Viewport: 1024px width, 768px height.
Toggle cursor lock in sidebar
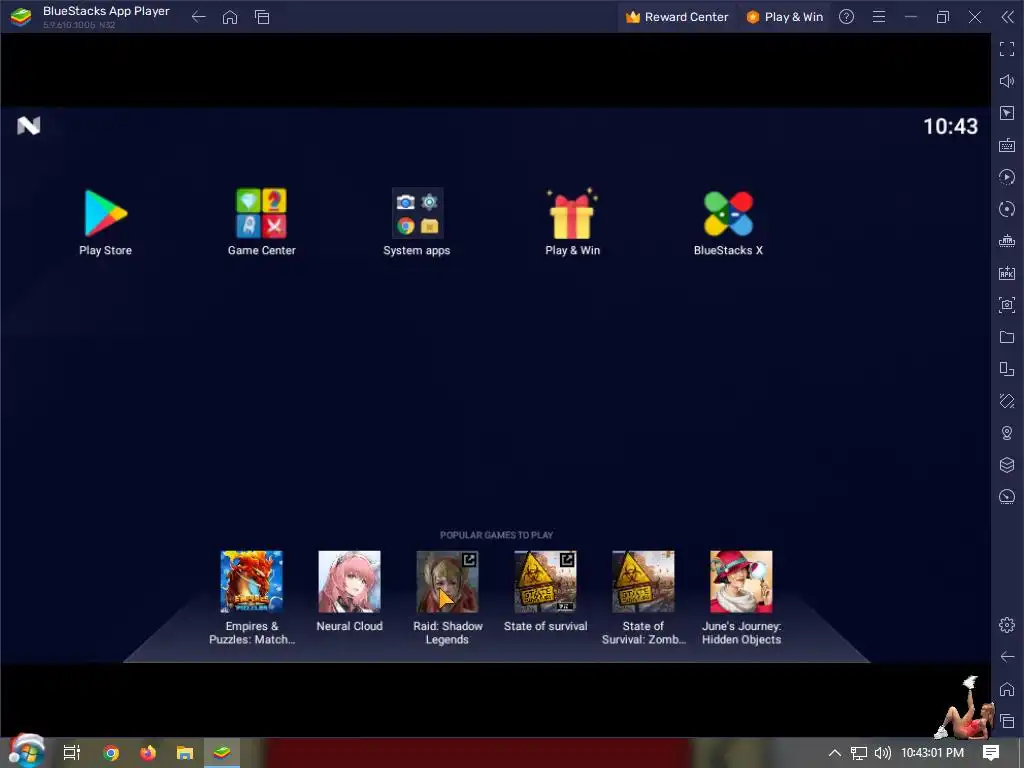pos(1007,113)
